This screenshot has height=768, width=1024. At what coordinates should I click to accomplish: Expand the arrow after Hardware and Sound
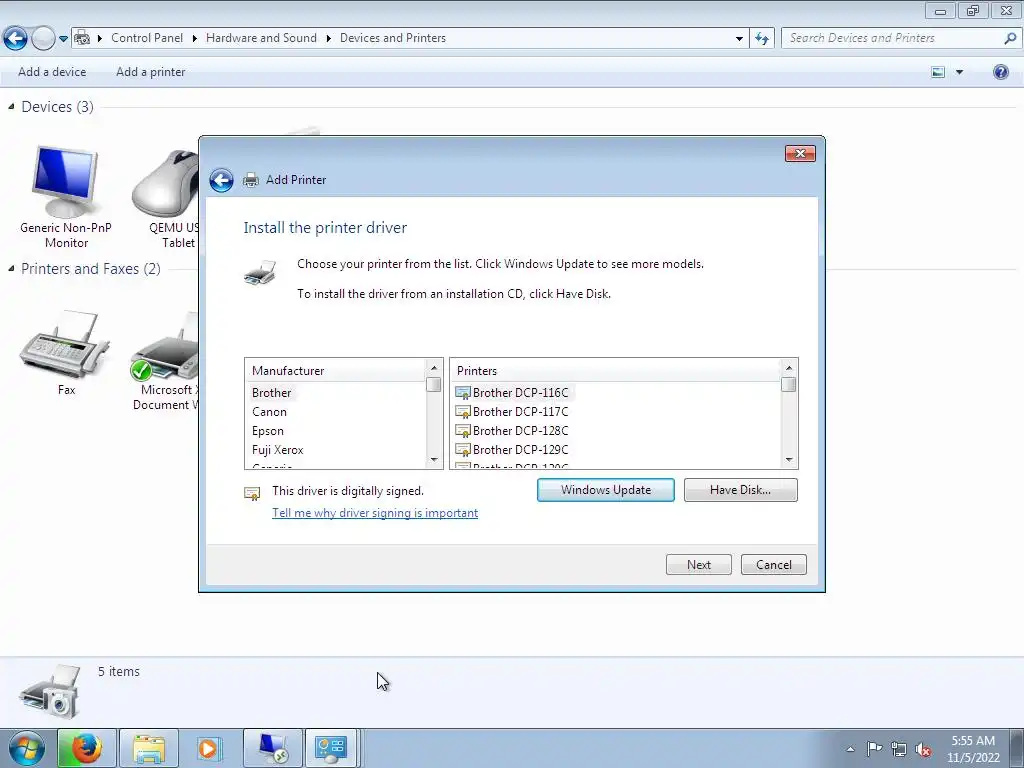pyautogui.click(x=328, y=39)
